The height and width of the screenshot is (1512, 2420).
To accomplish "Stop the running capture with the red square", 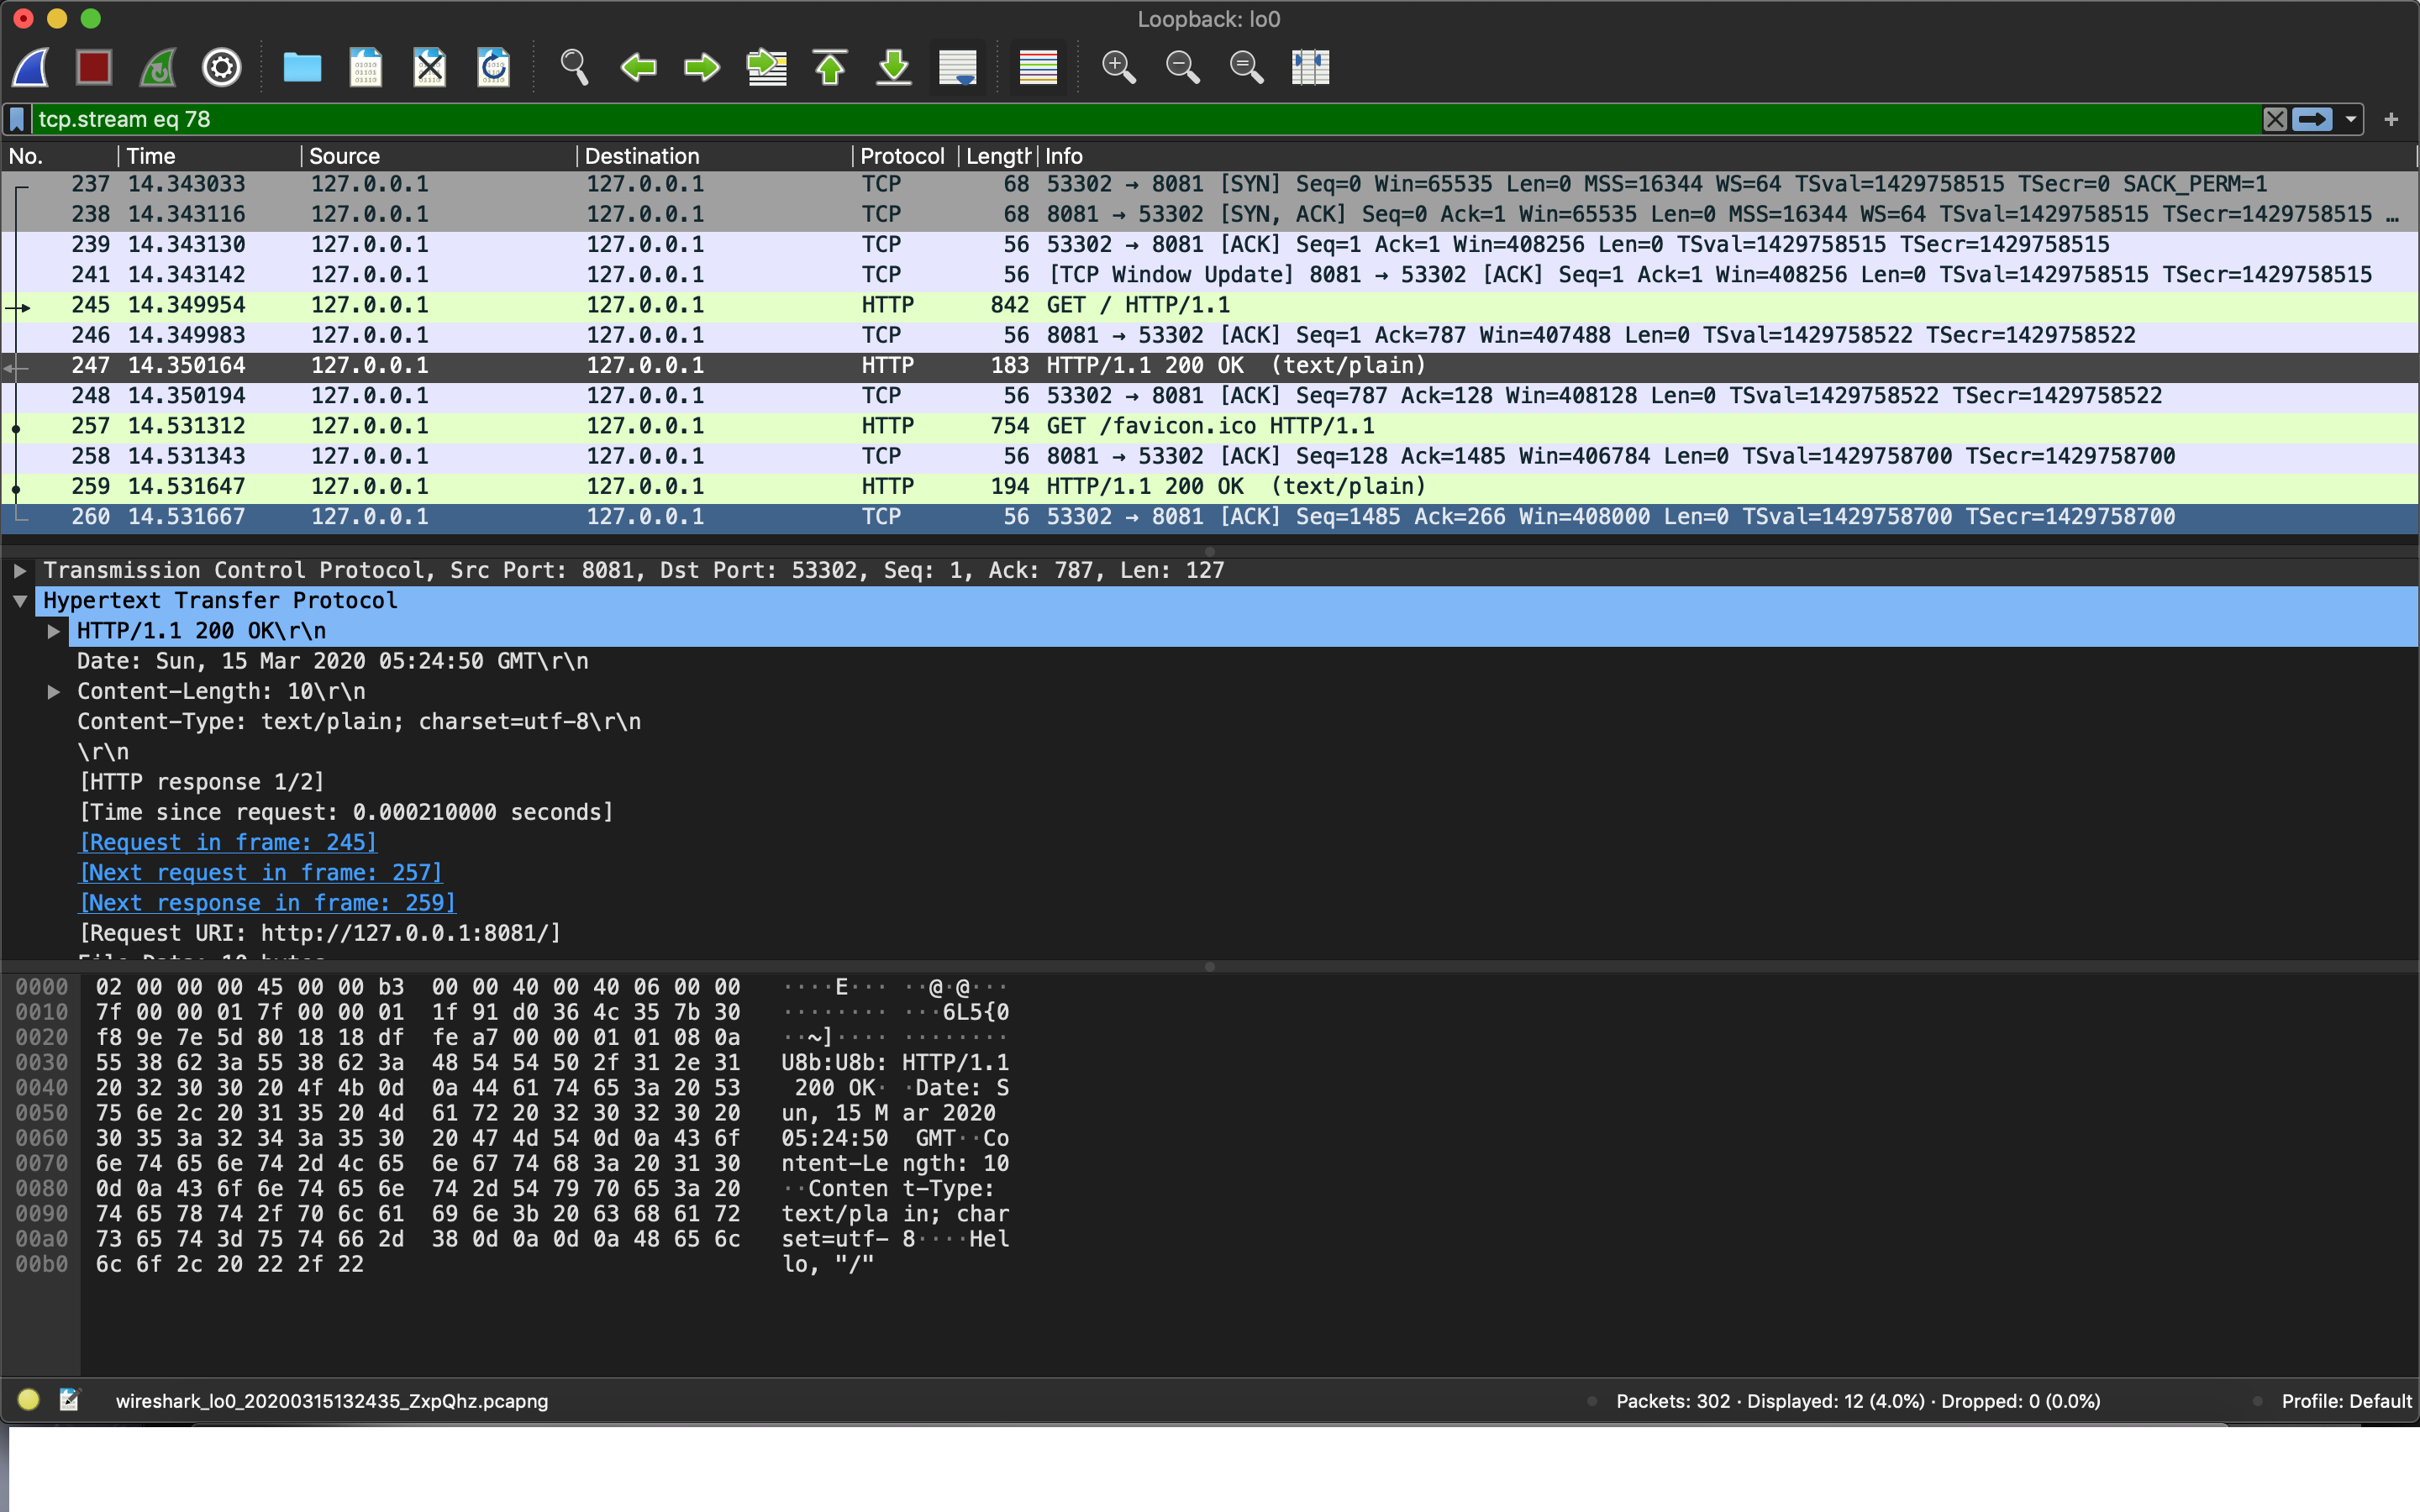I will coord(94,68).
